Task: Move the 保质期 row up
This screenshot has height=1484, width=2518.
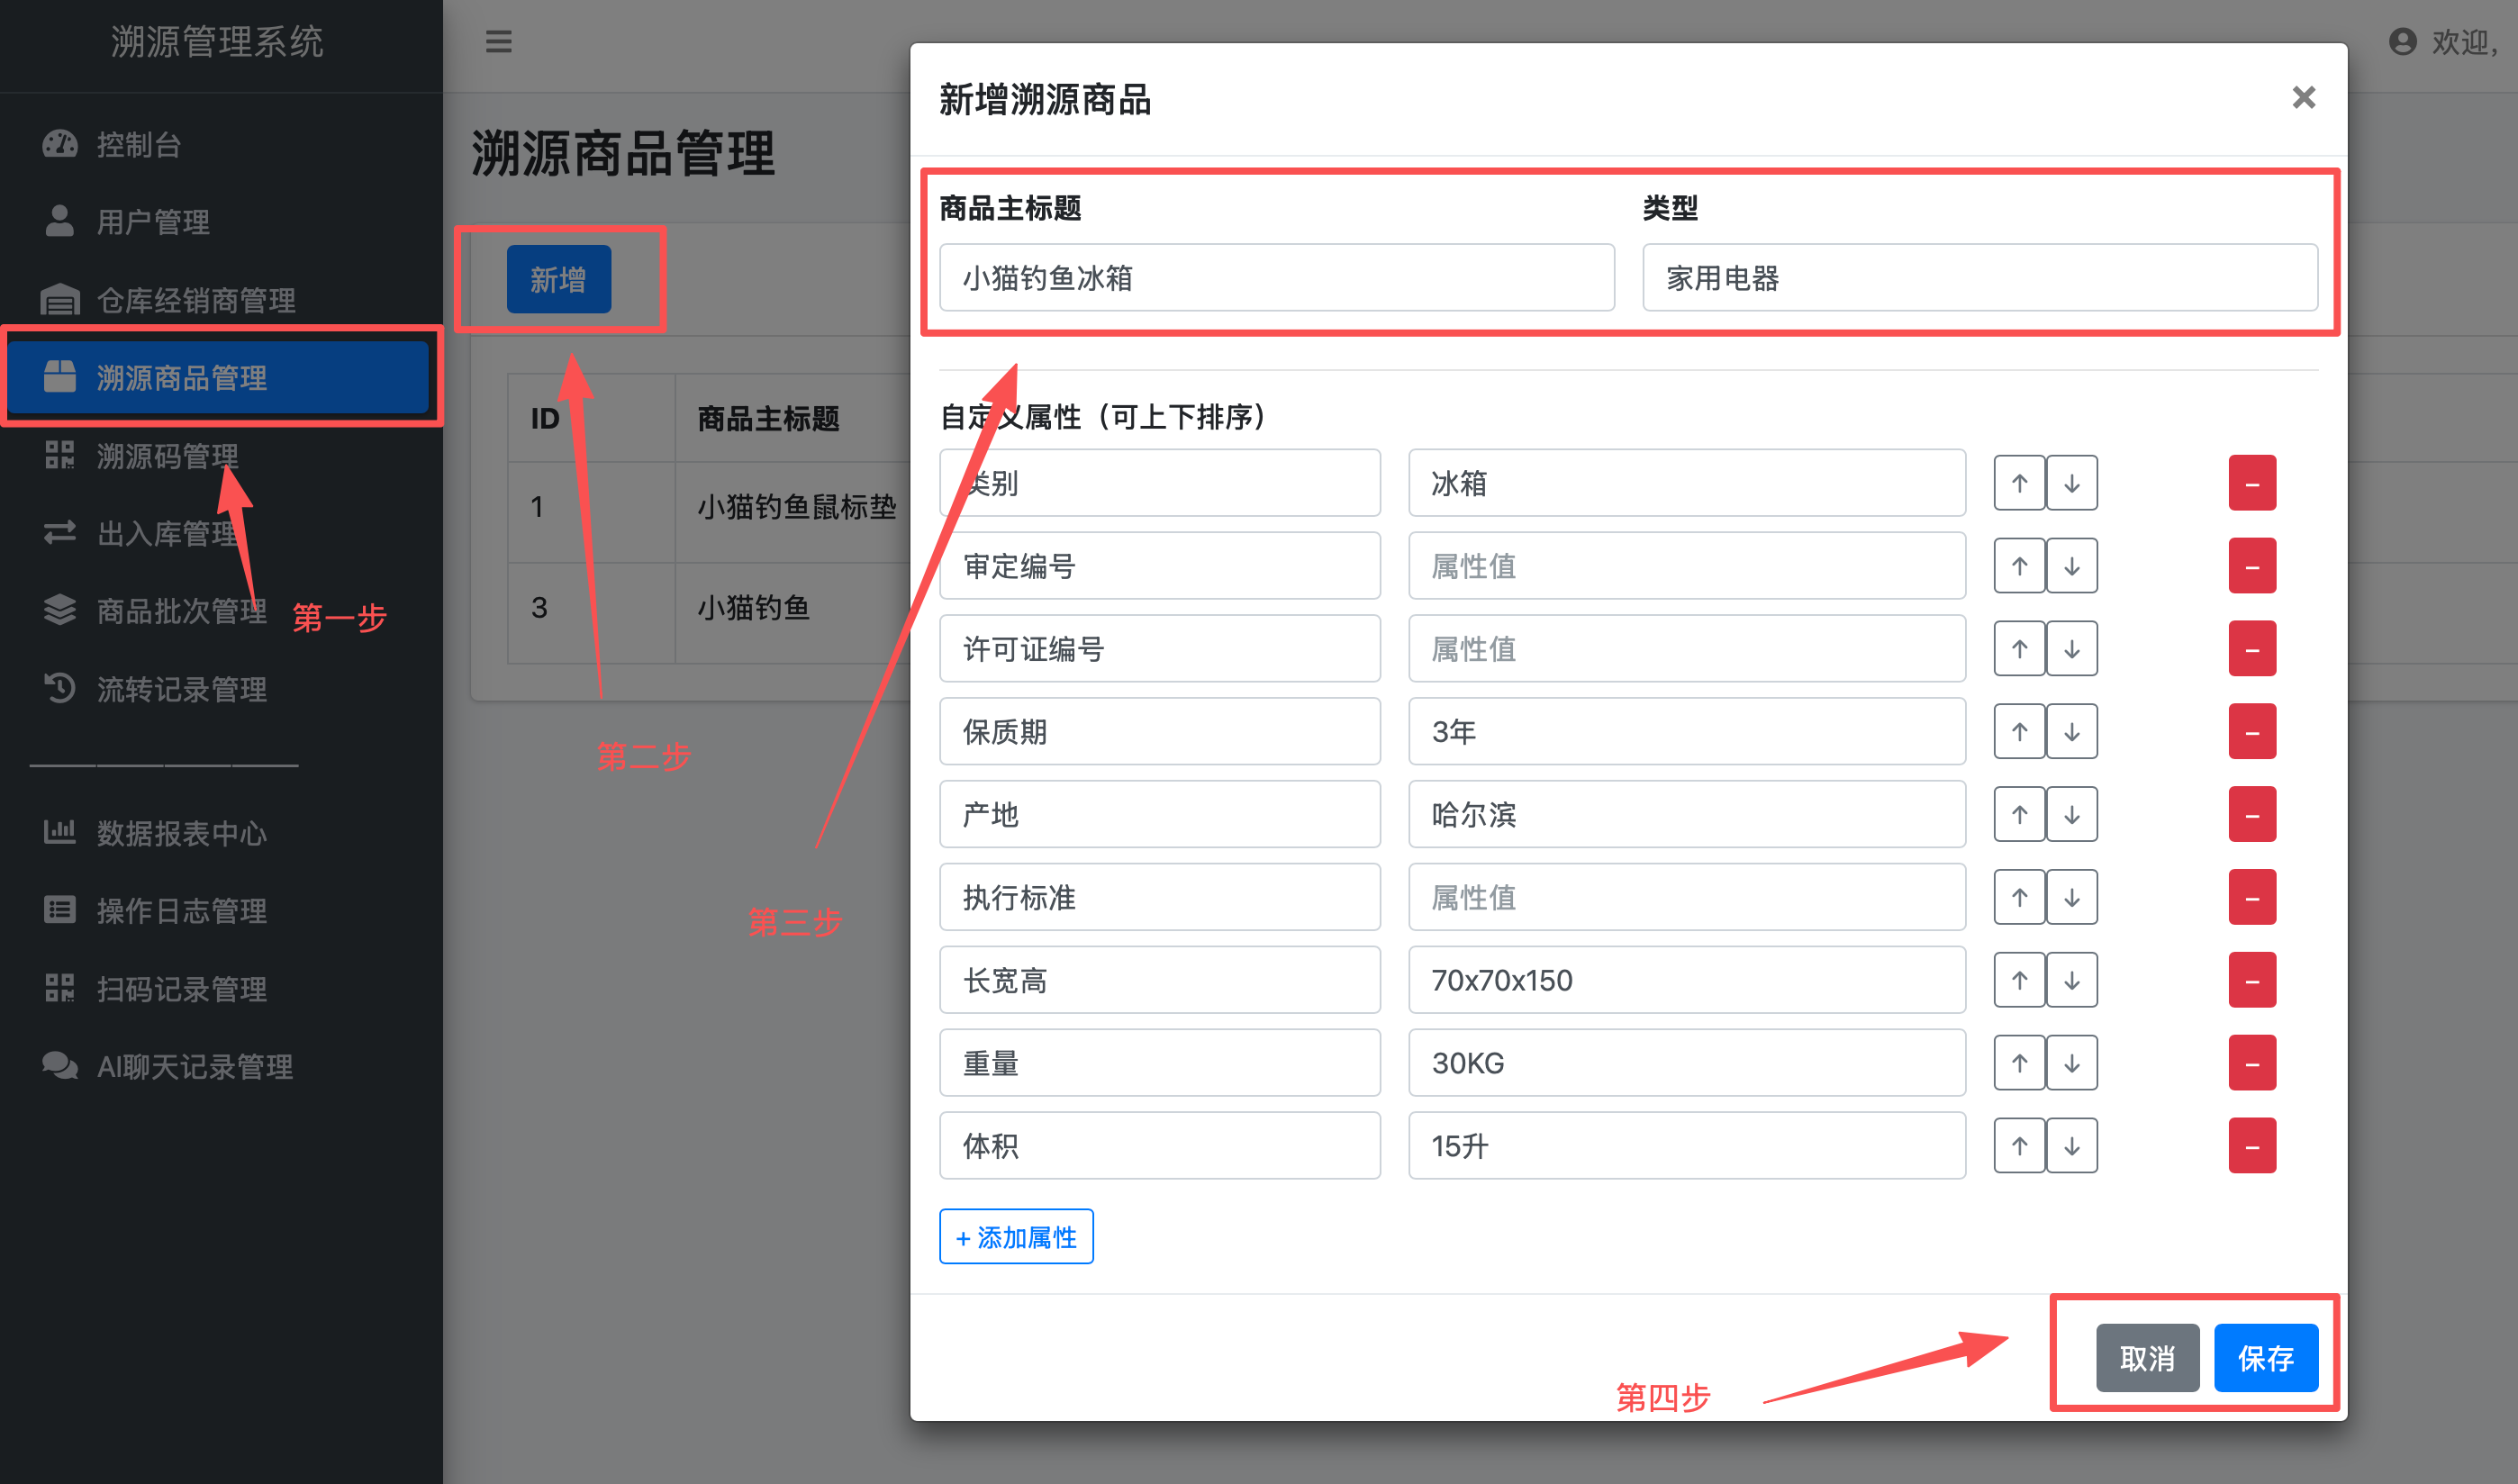Action: point(2019,732)
